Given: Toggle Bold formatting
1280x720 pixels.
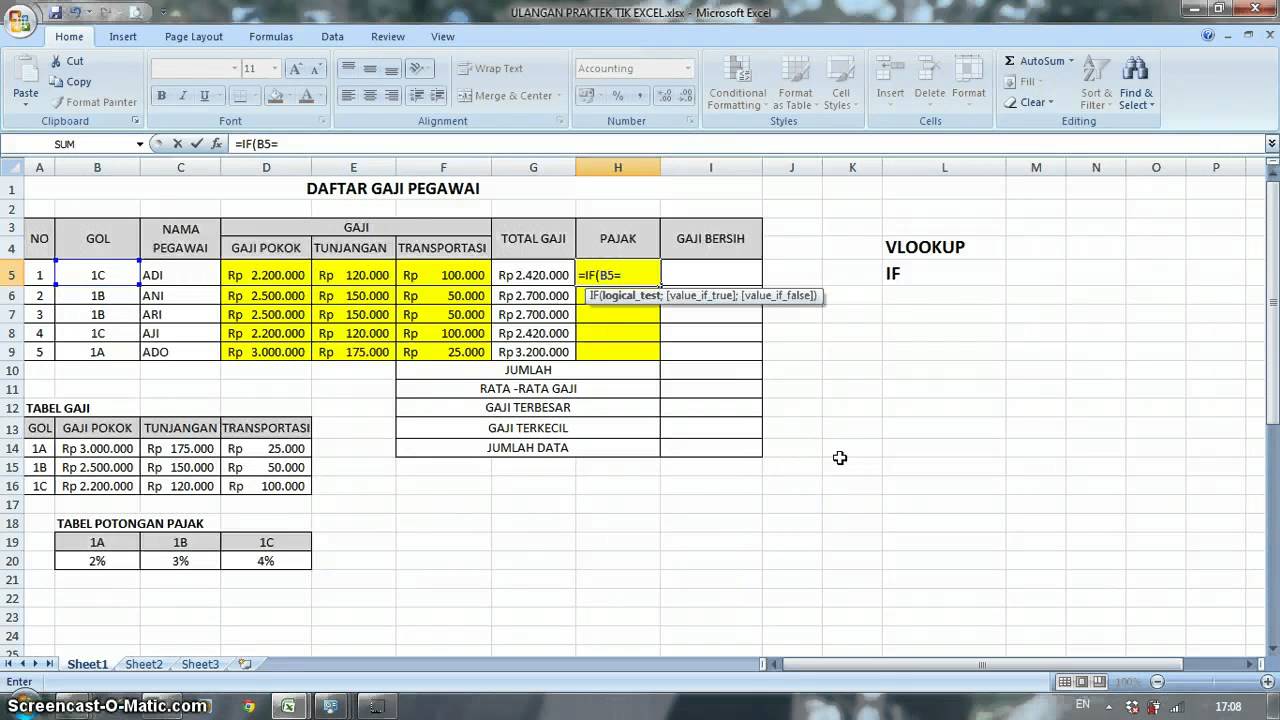Looking at the screenshot, I should click(161, 96).
